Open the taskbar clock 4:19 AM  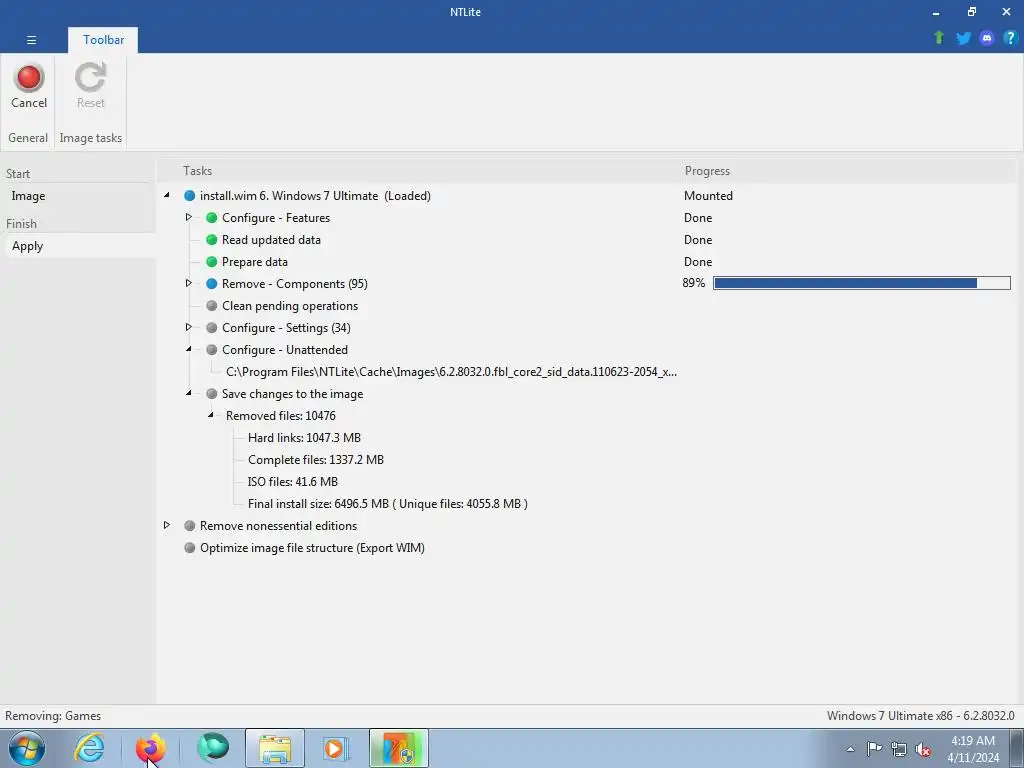[973, 749]
